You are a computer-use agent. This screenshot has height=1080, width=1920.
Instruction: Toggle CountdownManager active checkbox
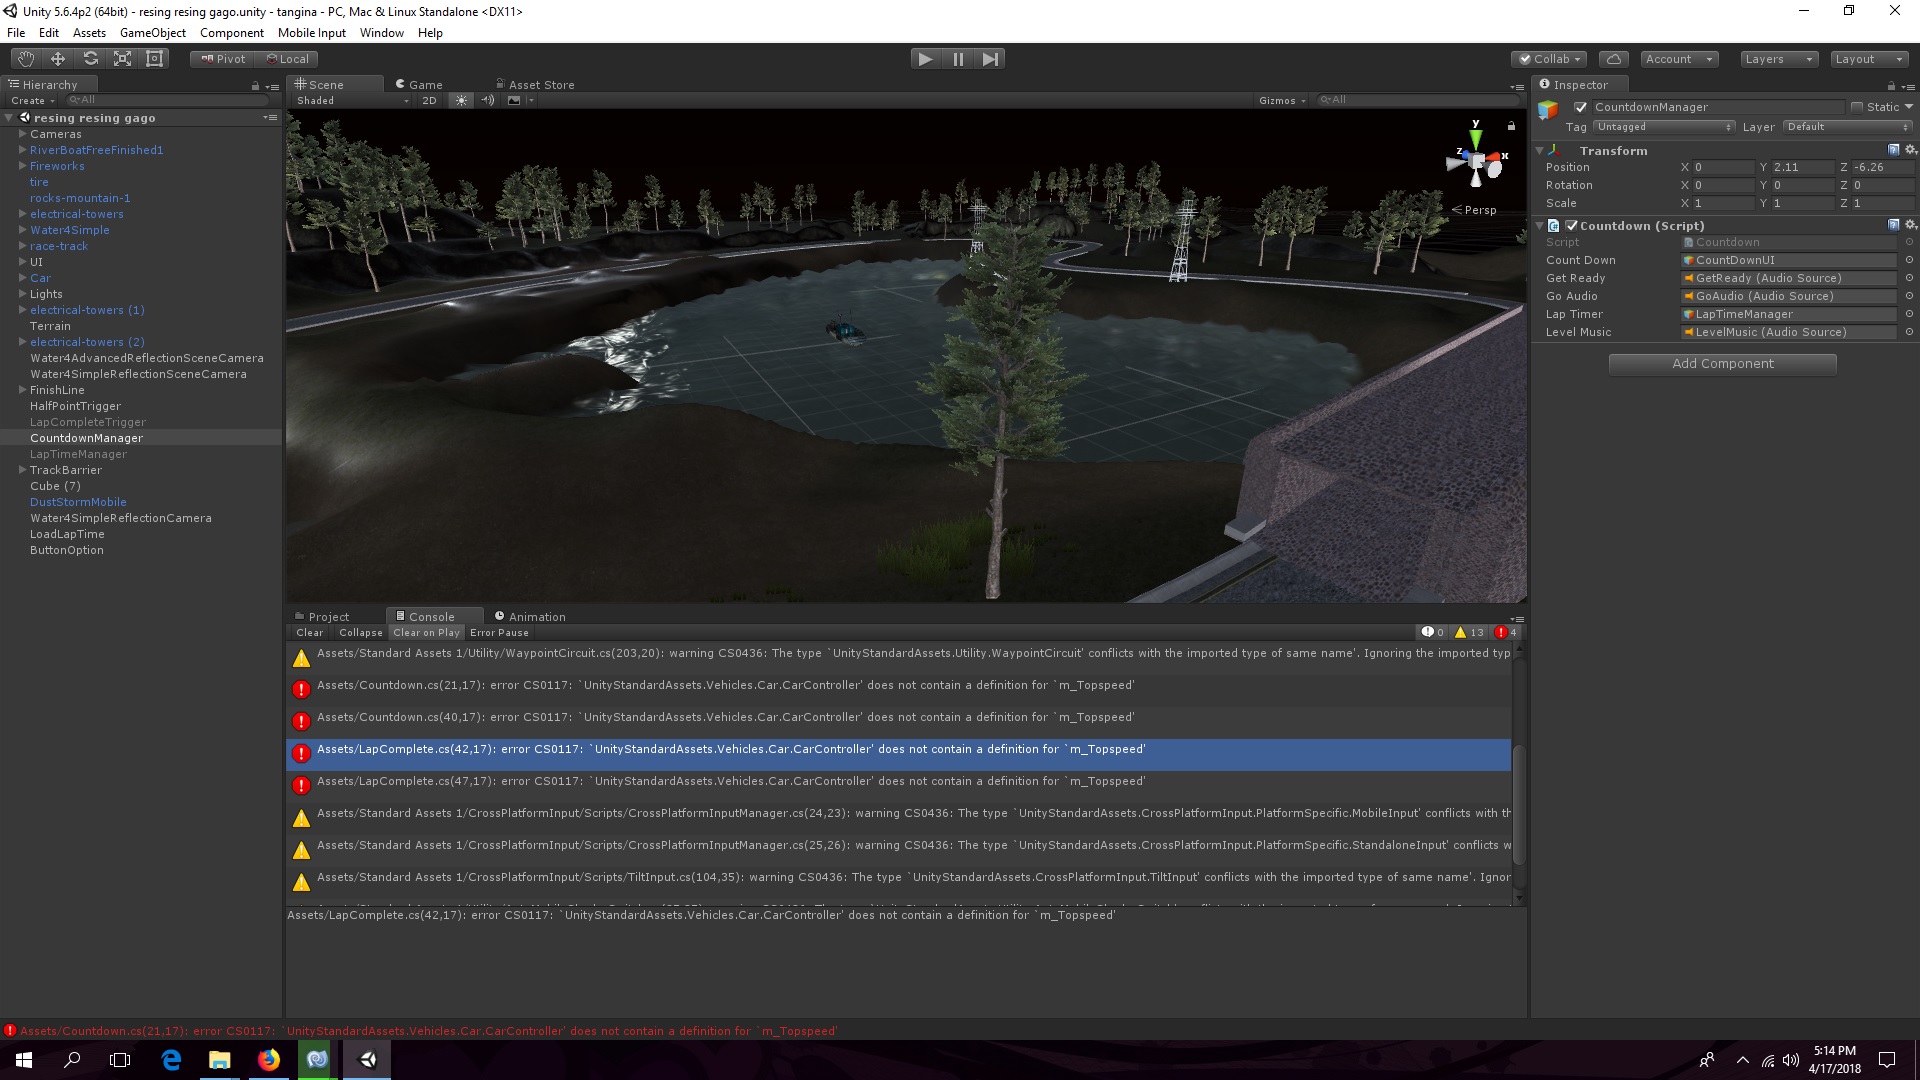[x=1580, y=107]
